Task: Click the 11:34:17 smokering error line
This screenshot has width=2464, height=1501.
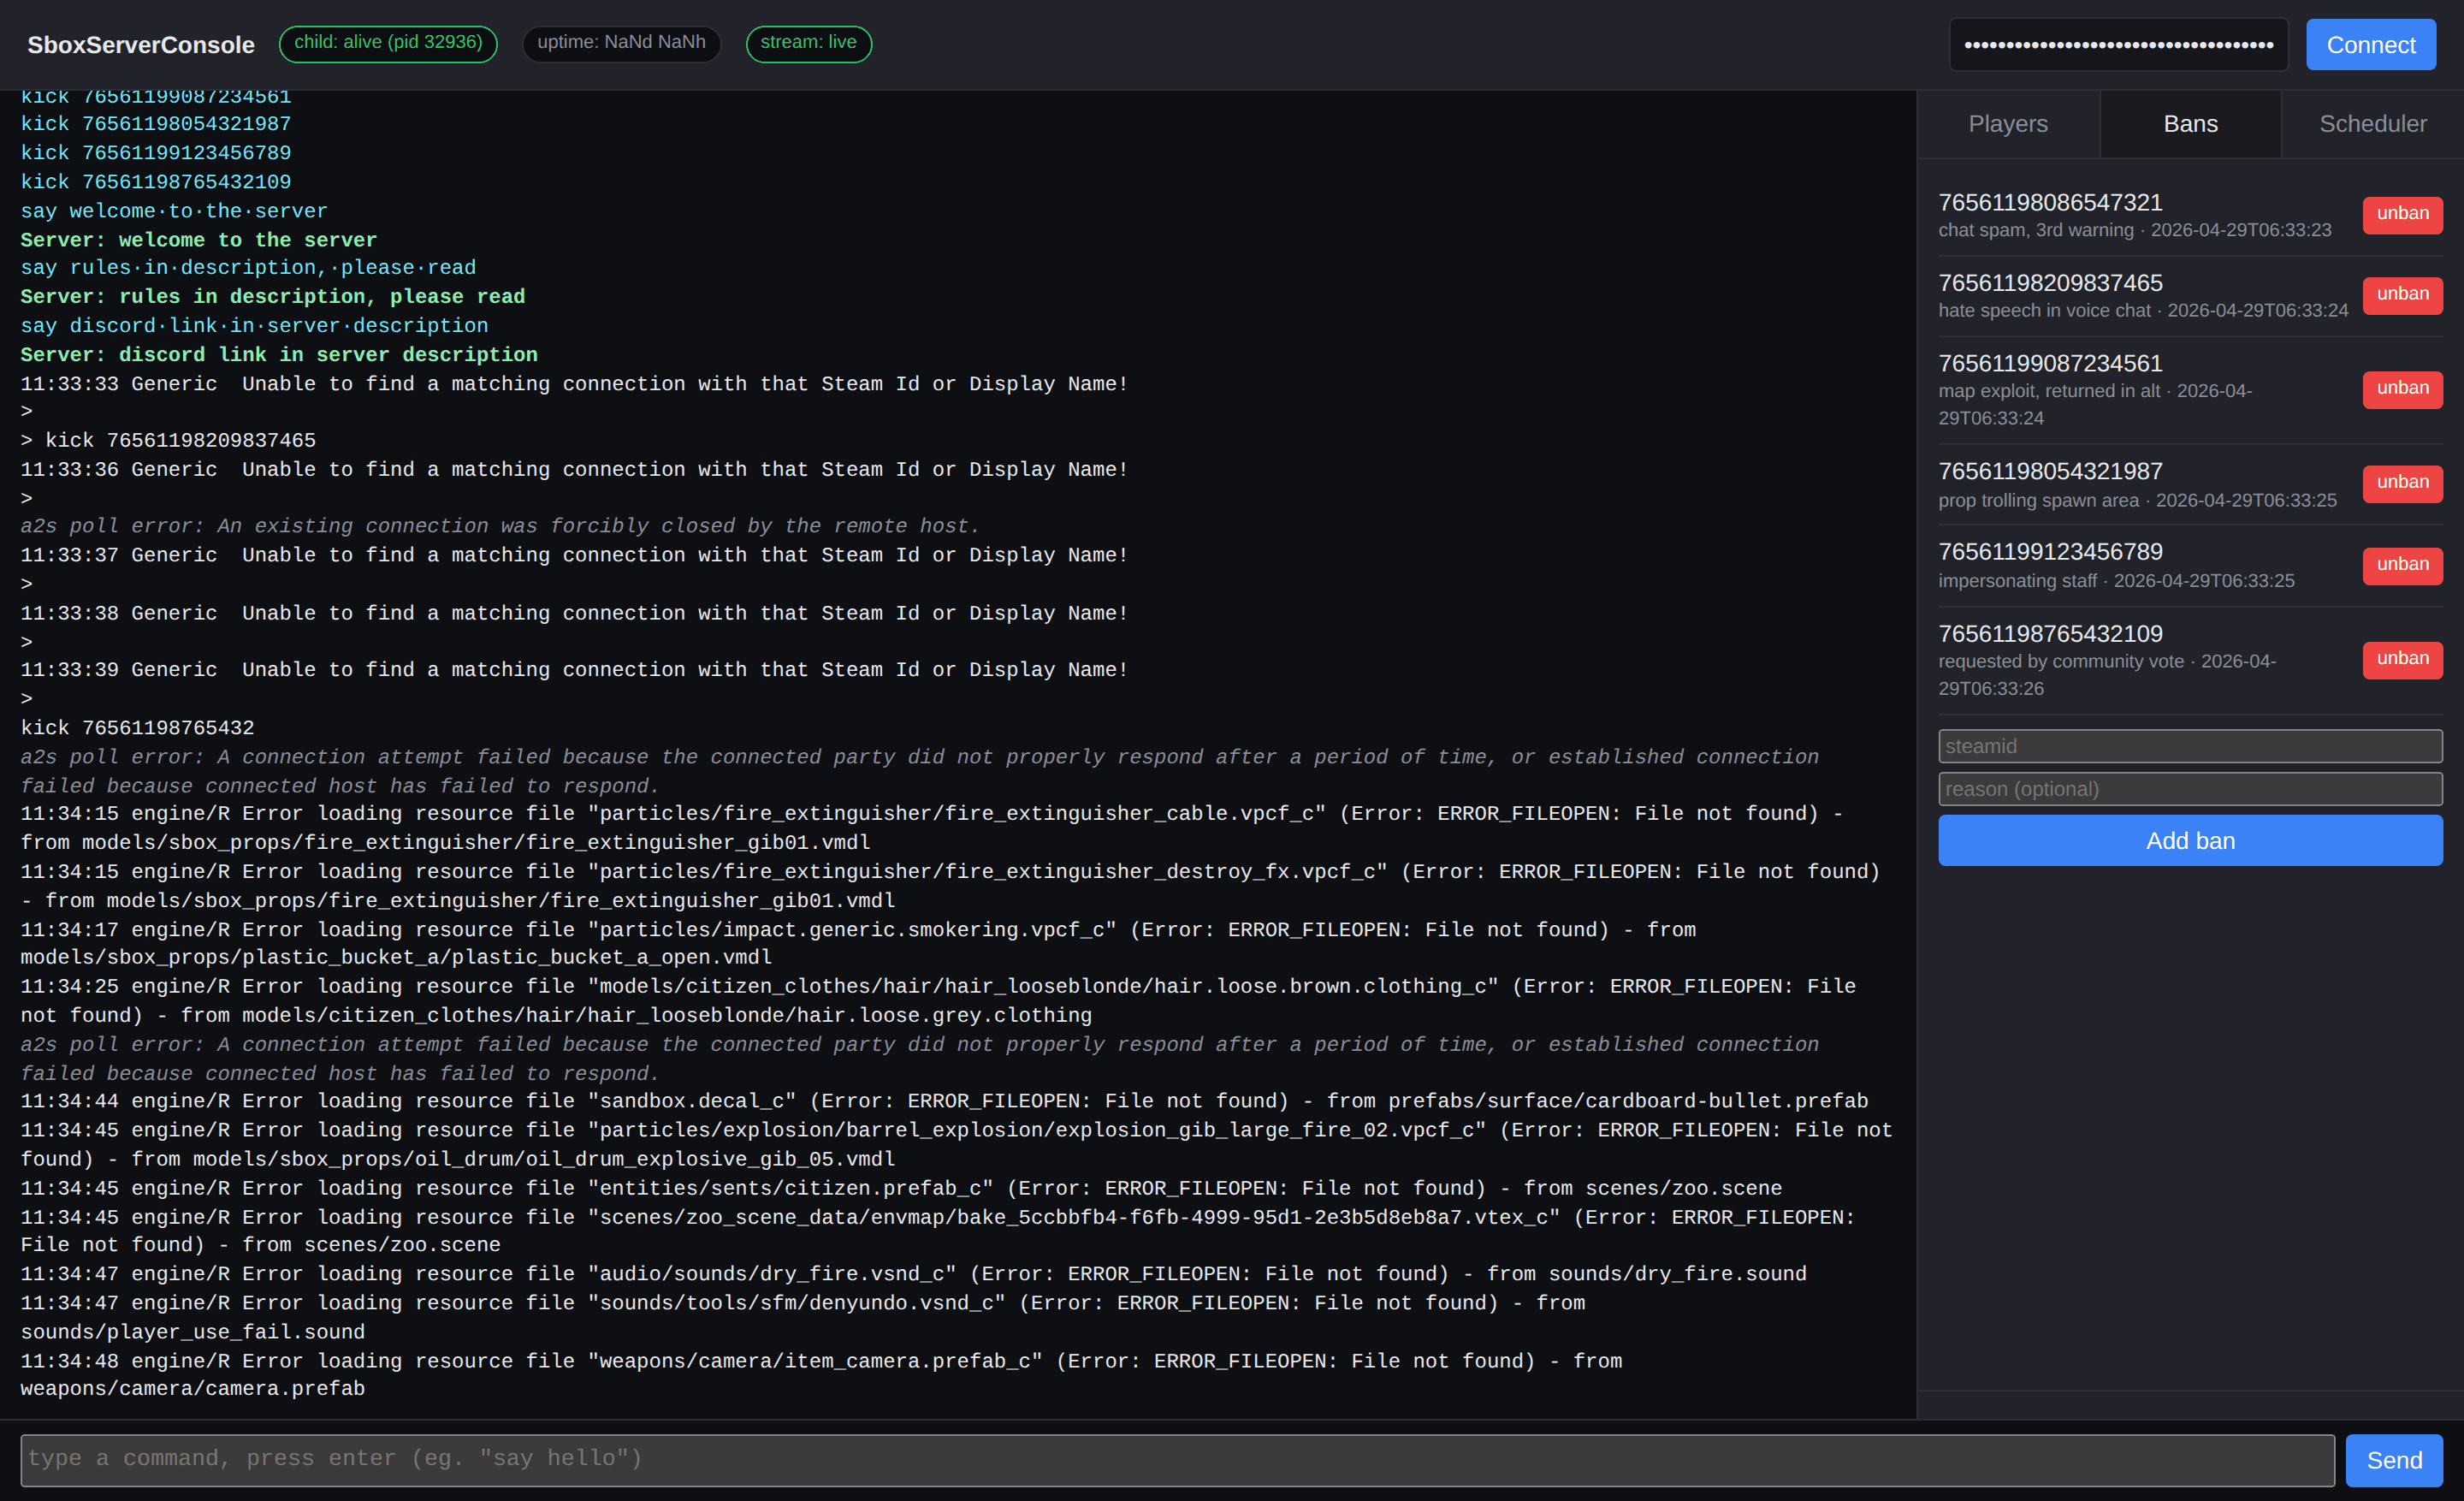Action: pos(859,944)
